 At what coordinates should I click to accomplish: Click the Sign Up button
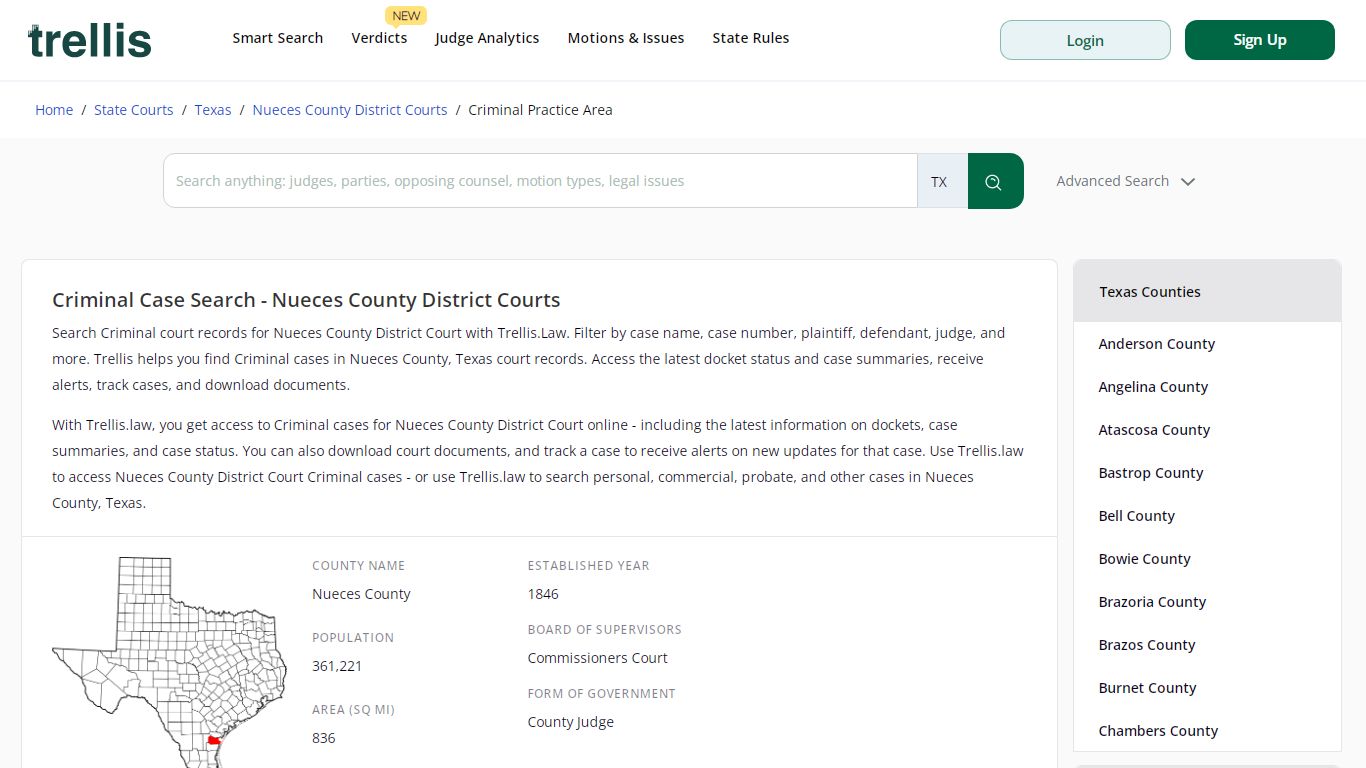pyautogui.click(x=1260, y=40)
